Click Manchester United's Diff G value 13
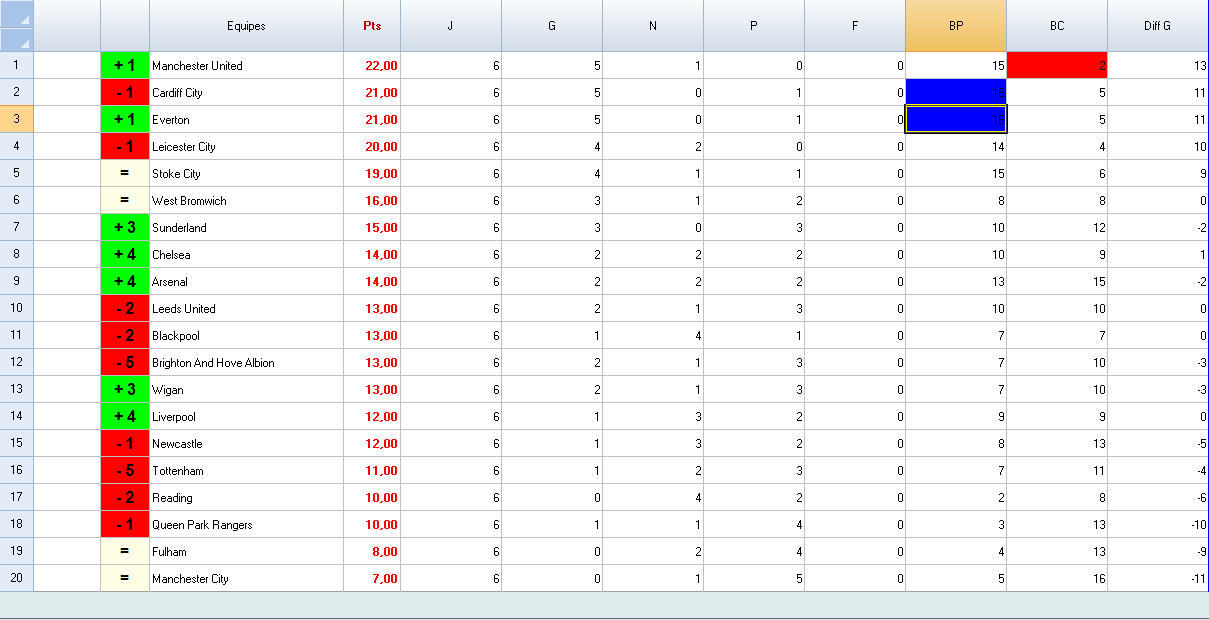The height and width of the screenshot is (620, 1209). pos(1158,65)
